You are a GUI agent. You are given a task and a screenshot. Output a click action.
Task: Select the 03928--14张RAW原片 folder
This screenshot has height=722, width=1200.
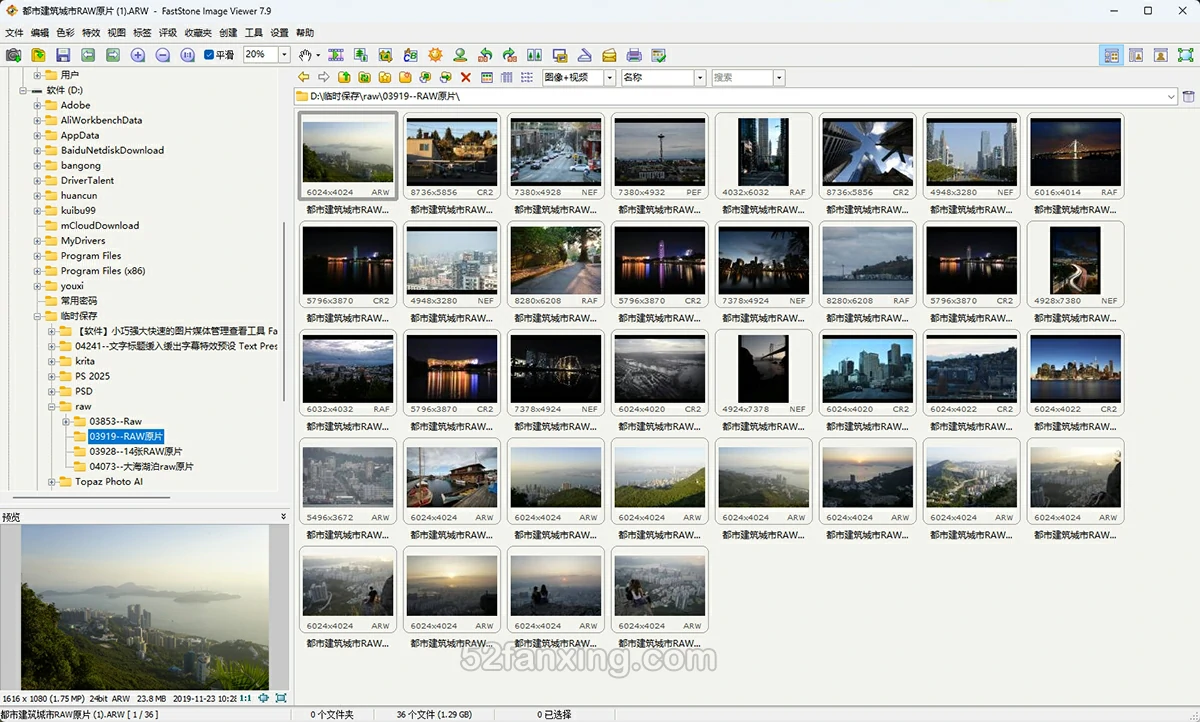(136, 451)
